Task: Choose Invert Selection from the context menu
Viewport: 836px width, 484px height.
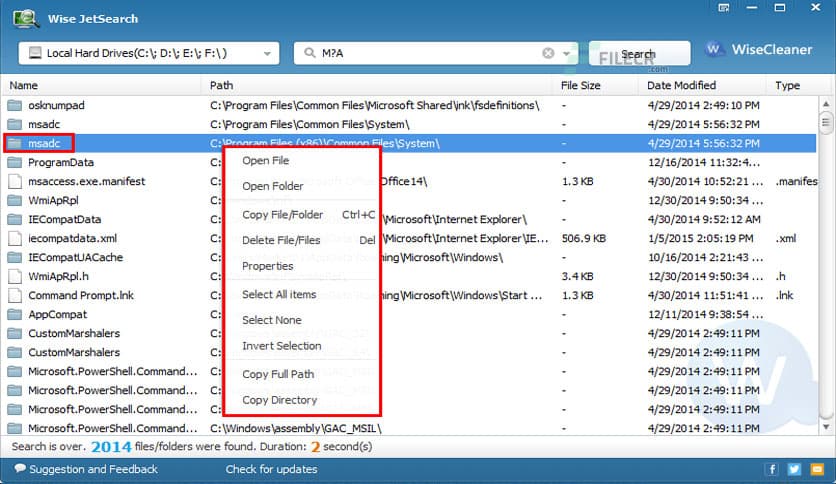Action: click(281, 346)
